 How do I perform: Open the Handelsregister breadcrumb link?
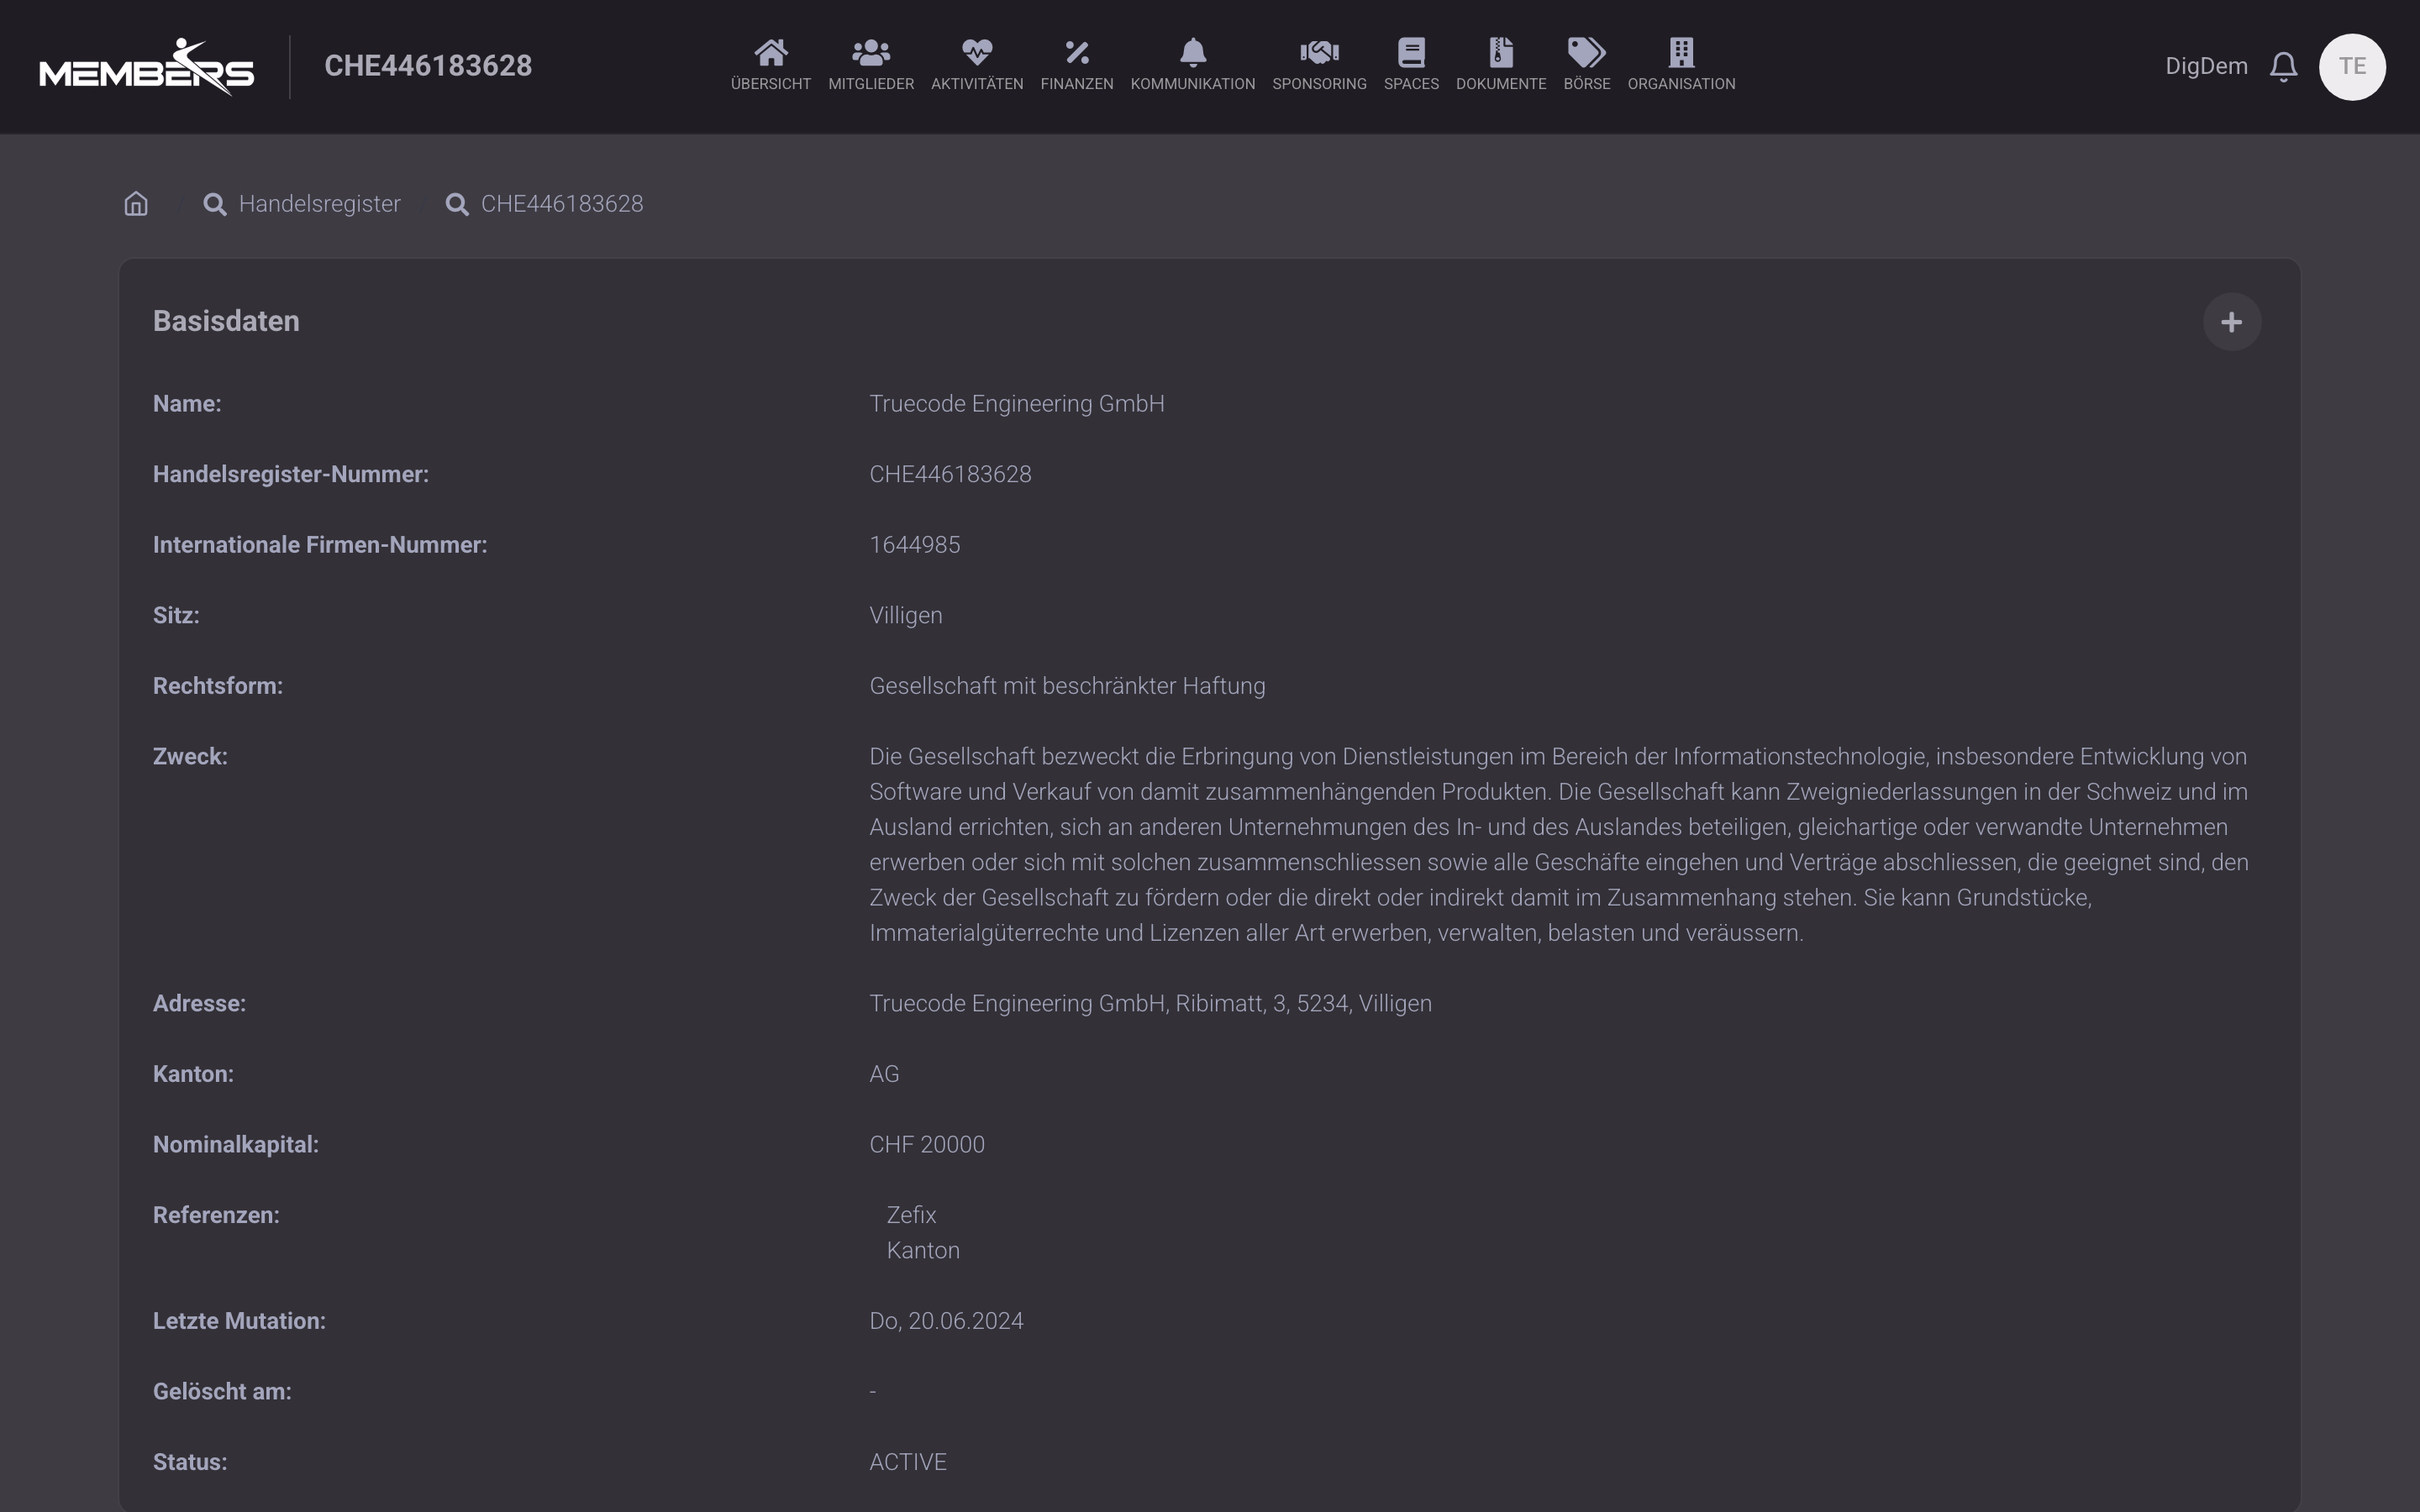pyautogui.click(x=319, y=204)
